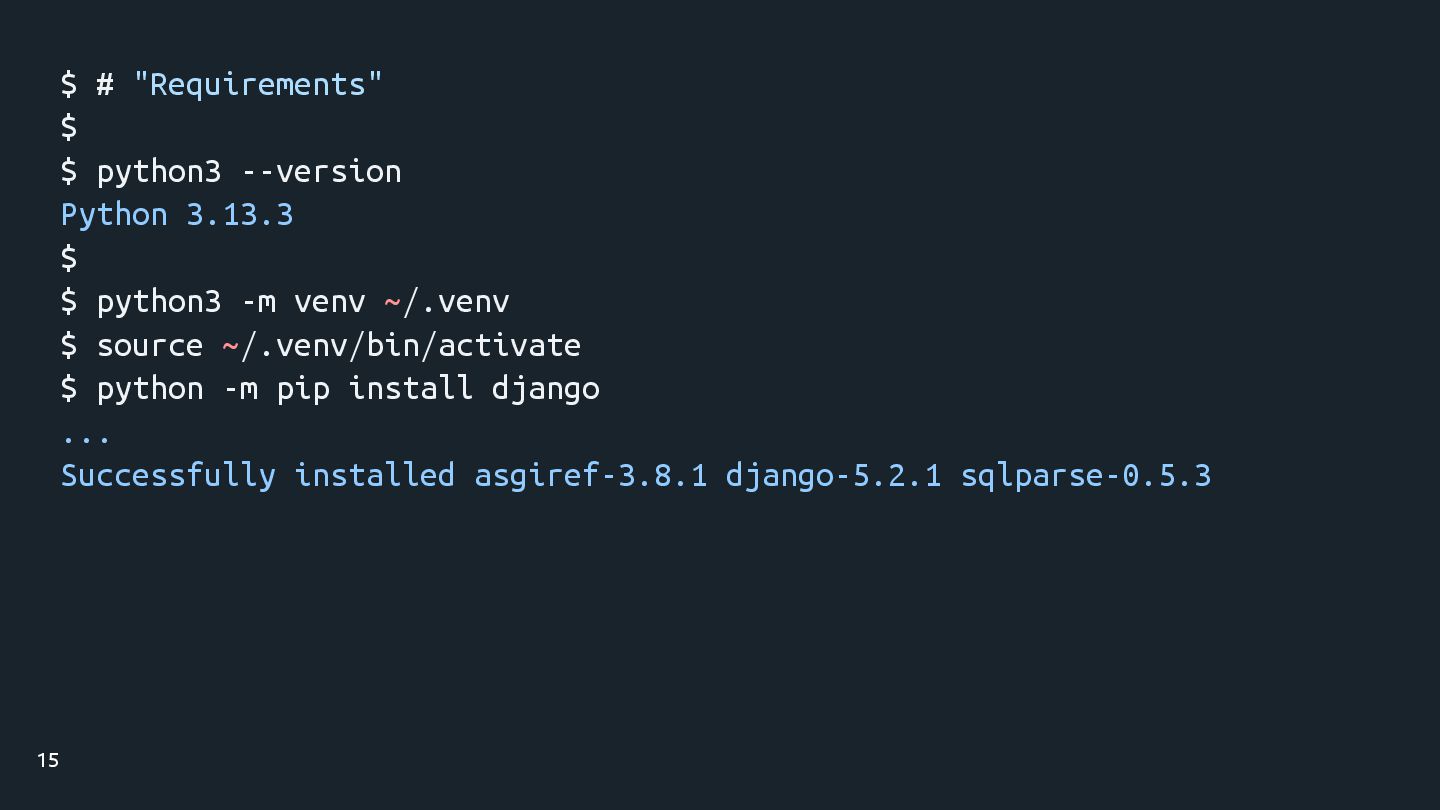The image size is (1440, 810).
Task: Click the slide number 15
Action: [x=48, y=760]
